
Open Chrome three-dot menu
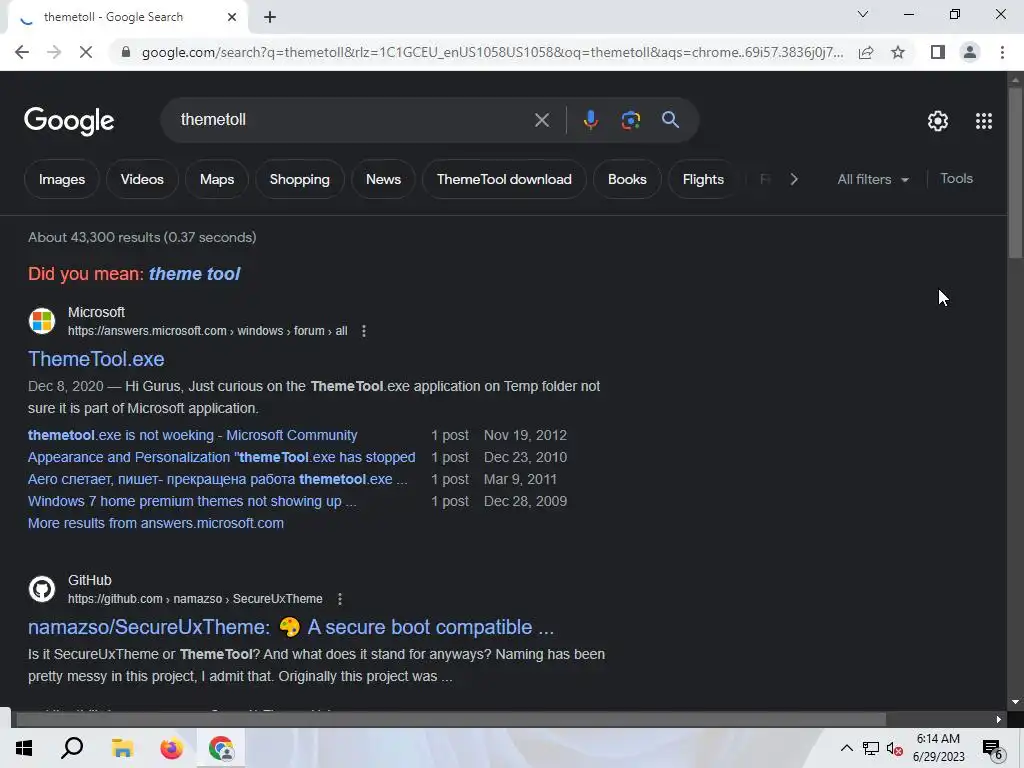pyautogui.click(x=1002, y=52)
